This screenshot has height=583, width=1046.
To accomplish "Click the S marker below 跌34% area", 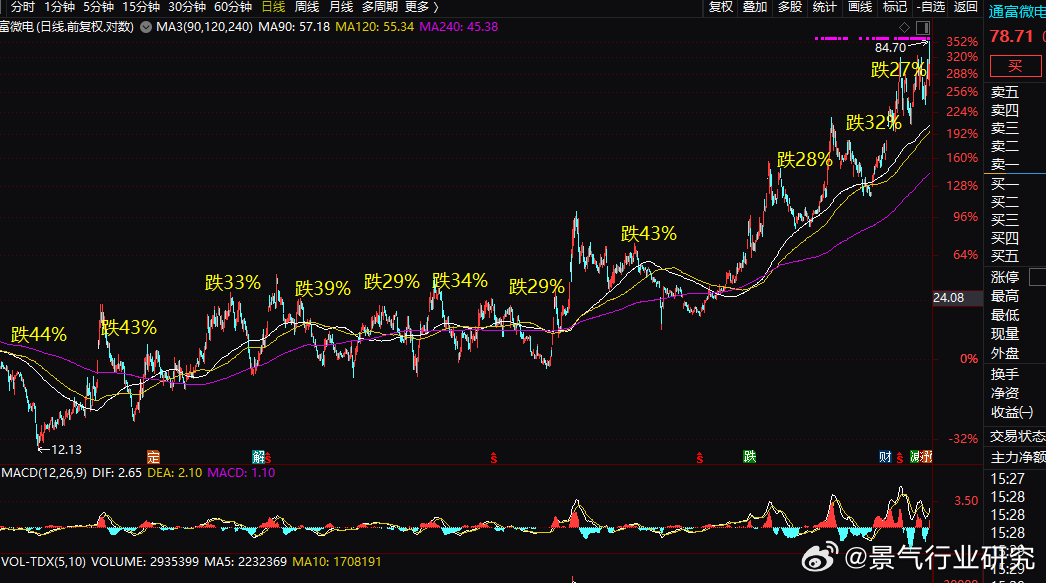I will click(494, 458).
